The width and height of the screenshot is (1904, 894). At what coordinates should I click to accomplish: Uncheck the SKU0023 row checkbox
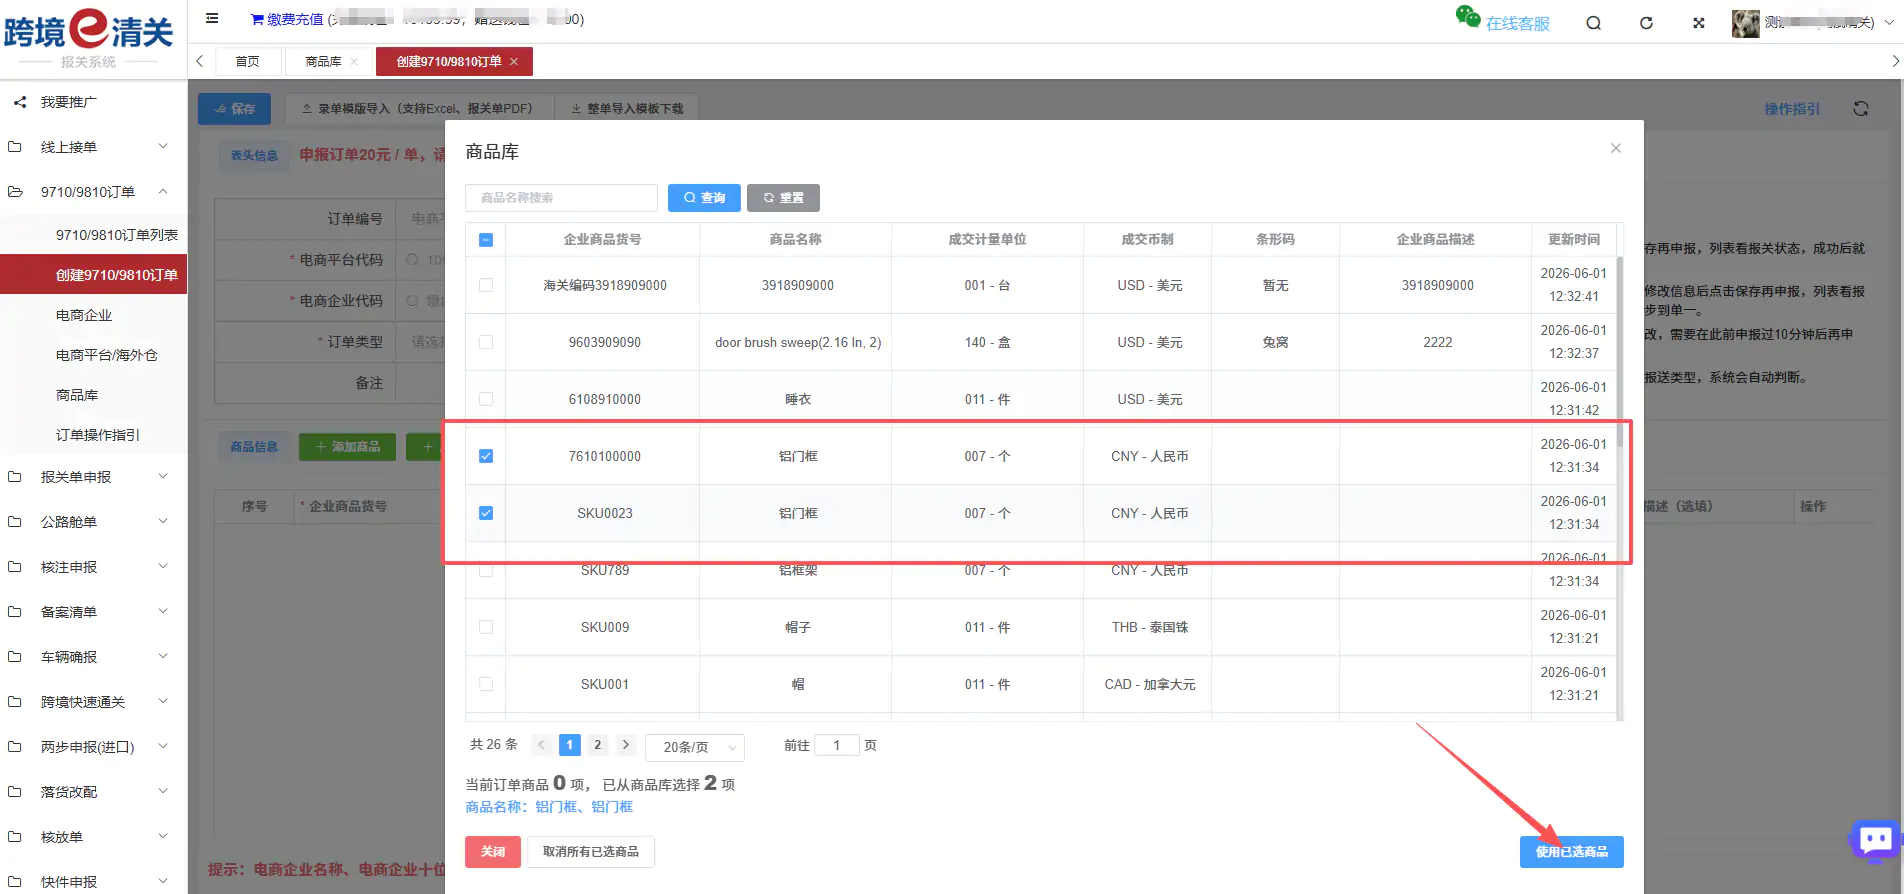tap(486, 513)
